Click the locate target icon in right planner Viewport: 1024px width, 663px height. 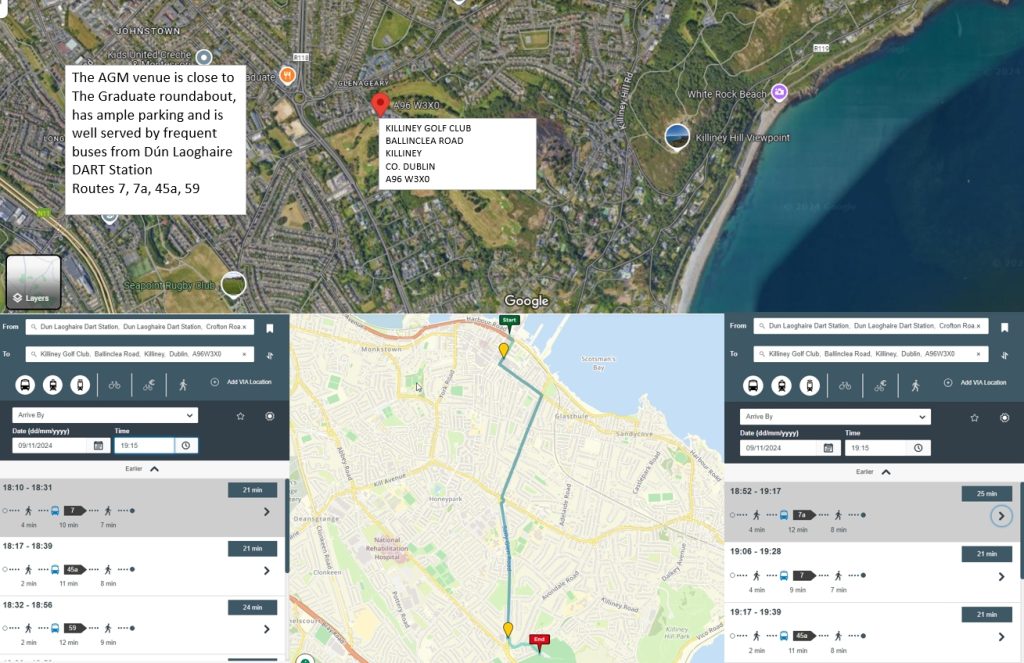point(1004,418)
